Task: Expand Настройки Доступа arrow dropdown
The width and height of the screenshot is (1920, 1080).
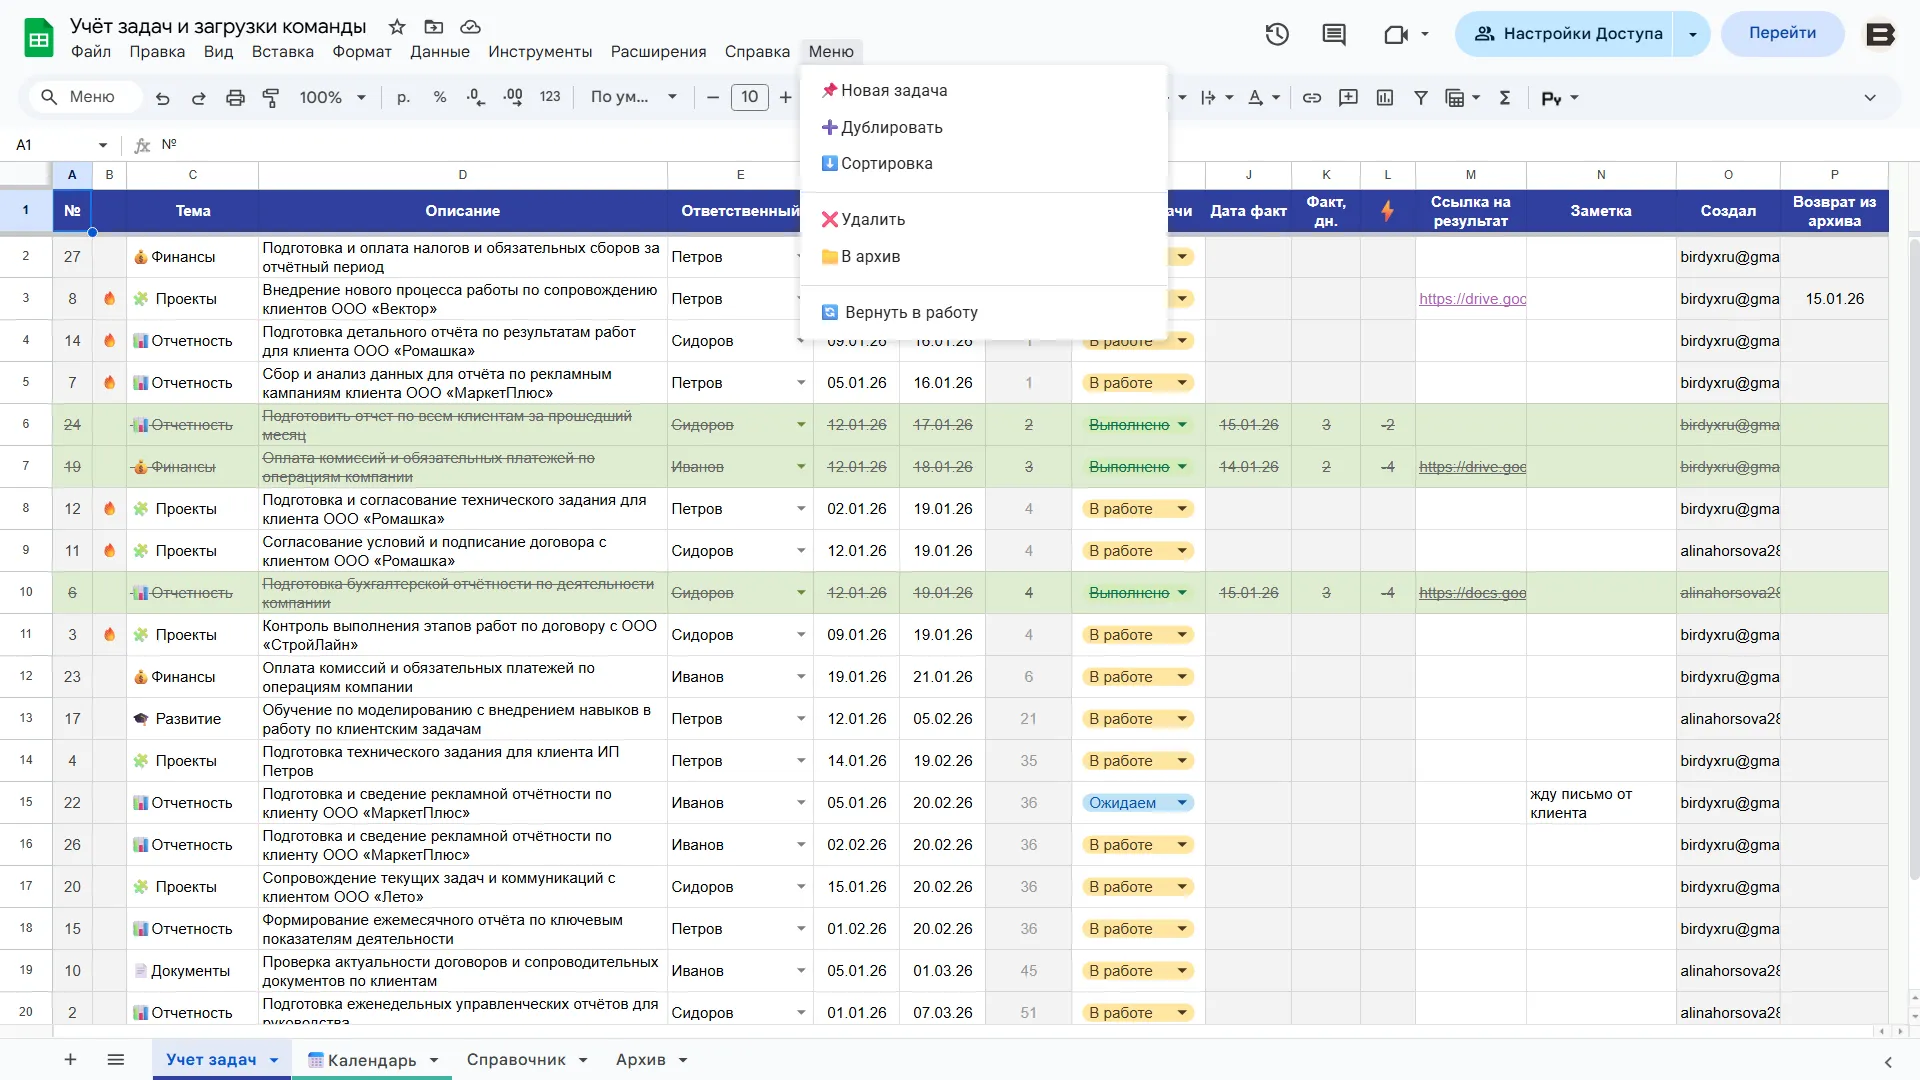Action: click(x=1693, y=34)
